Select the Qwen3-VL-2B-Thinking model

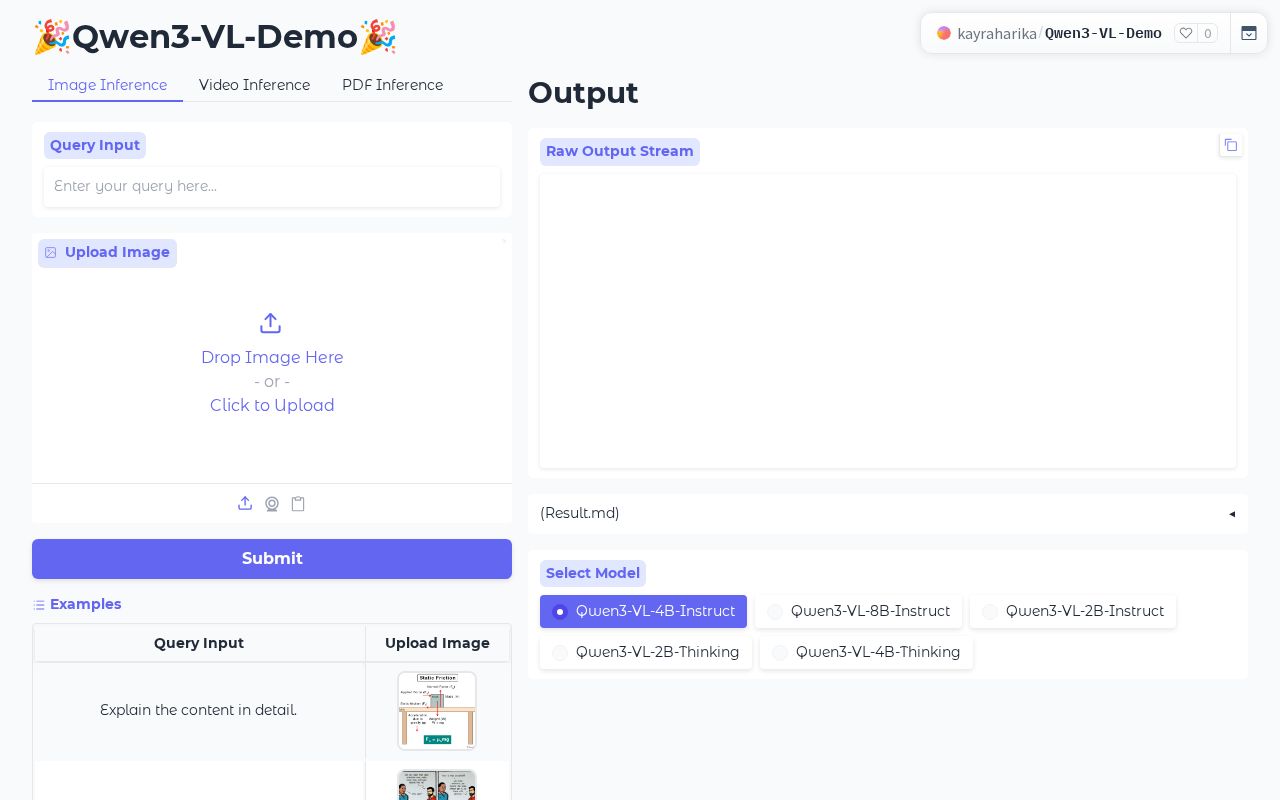pyautogui.click(x=646, y=652)
